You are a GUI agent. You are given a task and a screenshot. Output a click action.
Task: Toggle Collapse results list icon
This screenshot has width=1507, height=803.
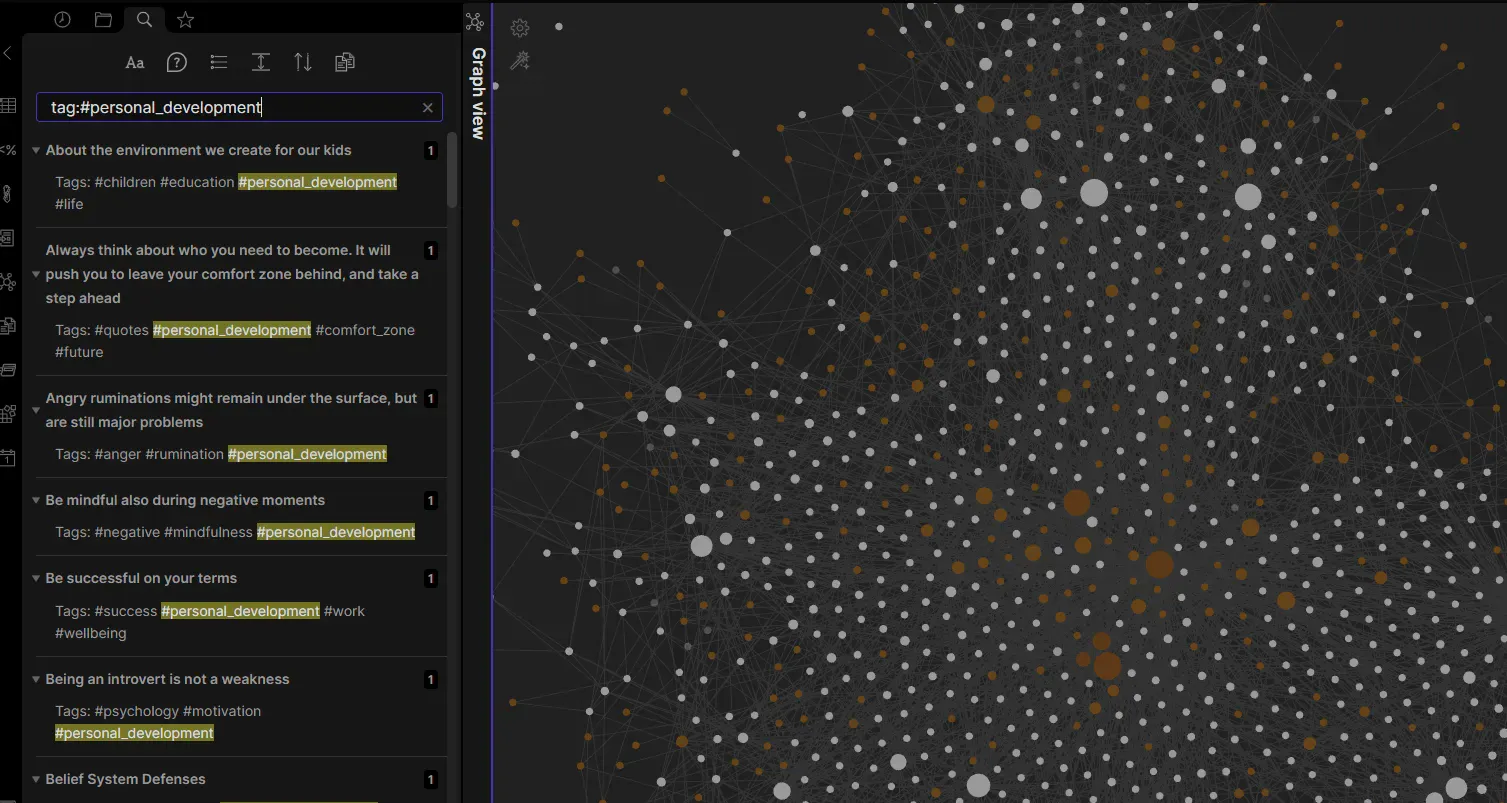click(x=219, y=62)
